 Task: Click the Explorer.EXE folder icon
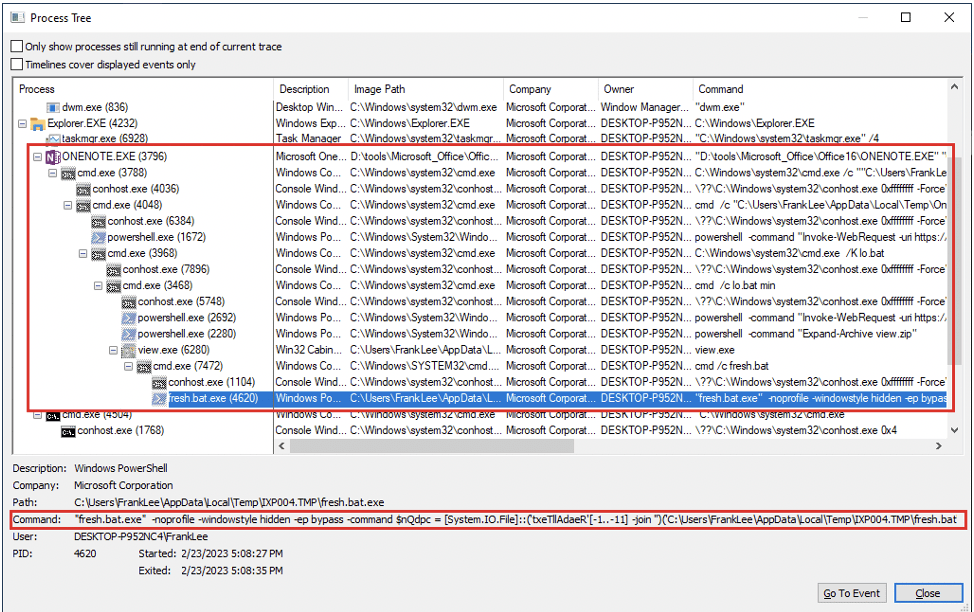pyautogui.click(x=39, y=124)
